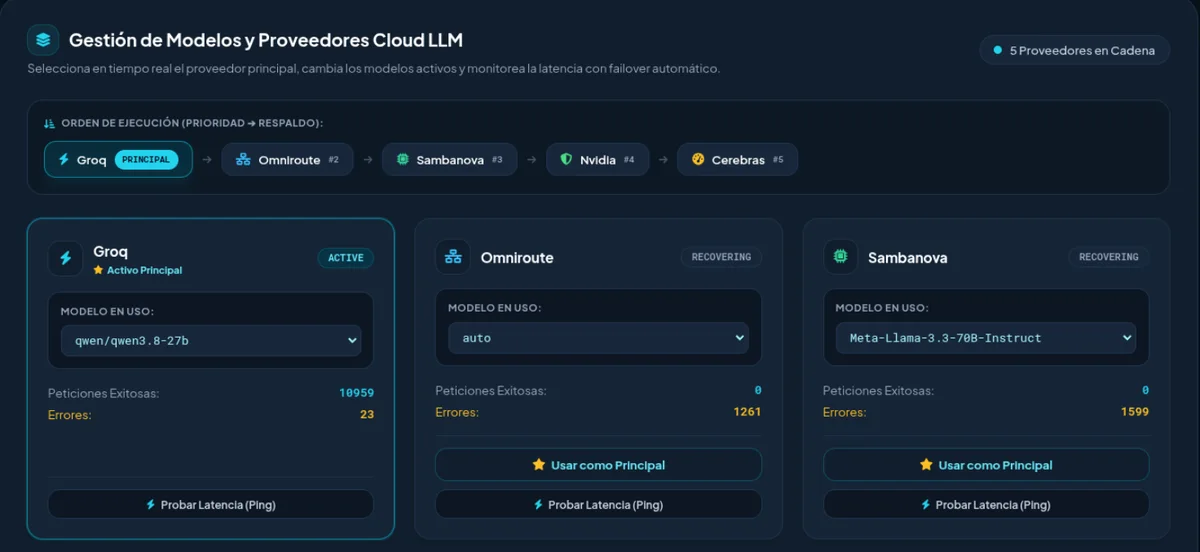Click the stacked layers icon beside the title
Screen dimensions: 1200x552
pyautogui.click(x=43, y=40)
